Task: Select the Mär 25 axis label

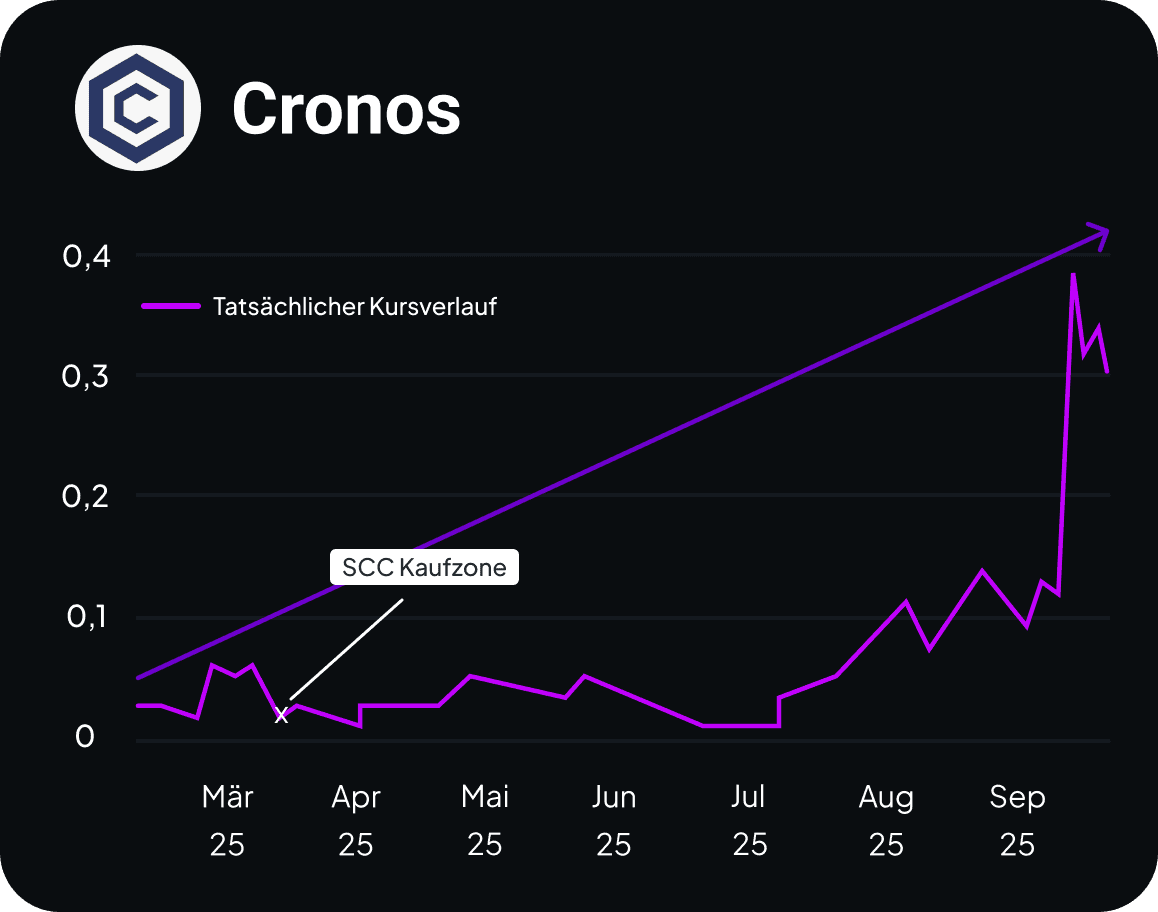Action: (x=227, y=820)
